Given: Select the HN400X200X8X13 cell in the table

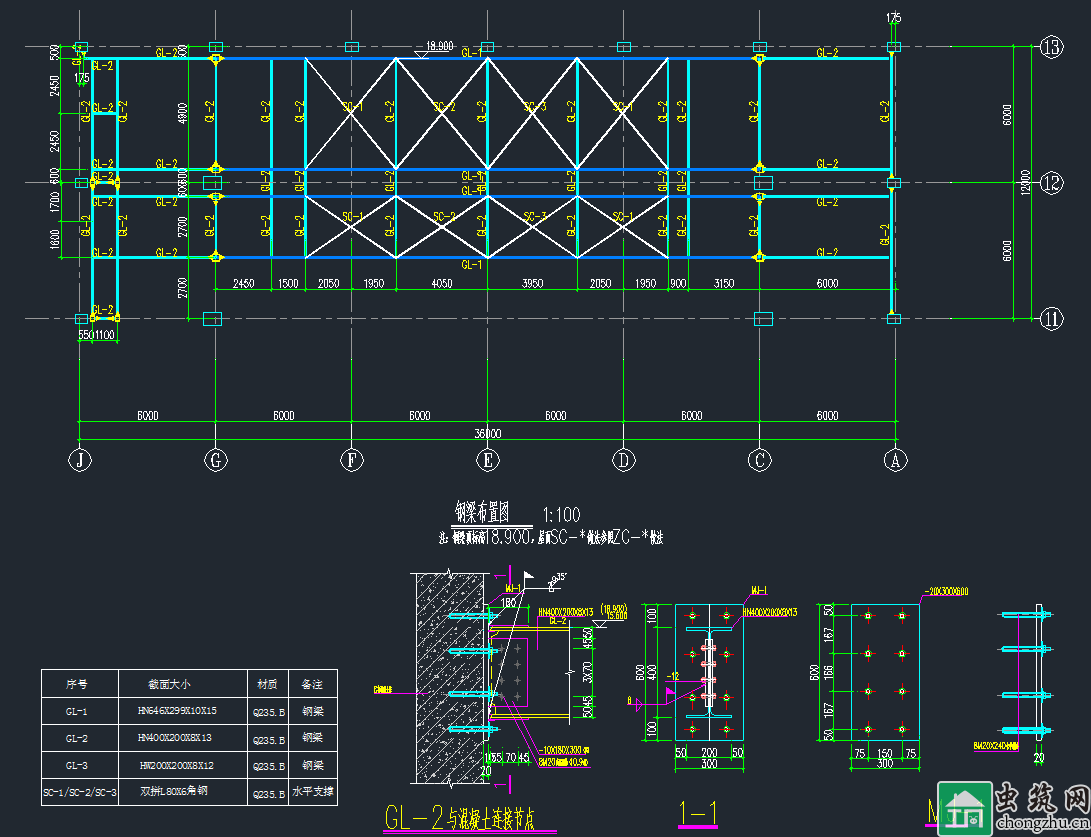Looking at the screenshot, I should tap(175, 738).
